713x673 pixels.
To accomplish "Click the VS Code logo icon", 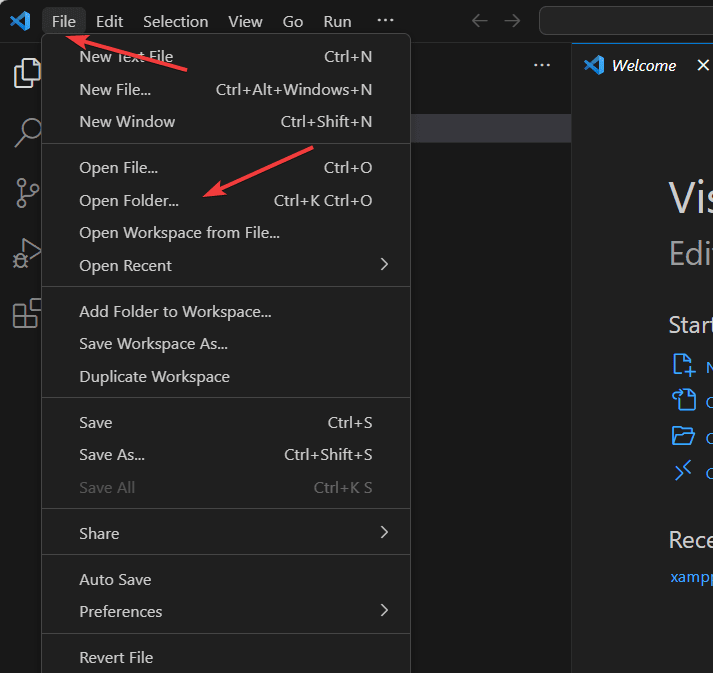I will (x=20, y=21).
